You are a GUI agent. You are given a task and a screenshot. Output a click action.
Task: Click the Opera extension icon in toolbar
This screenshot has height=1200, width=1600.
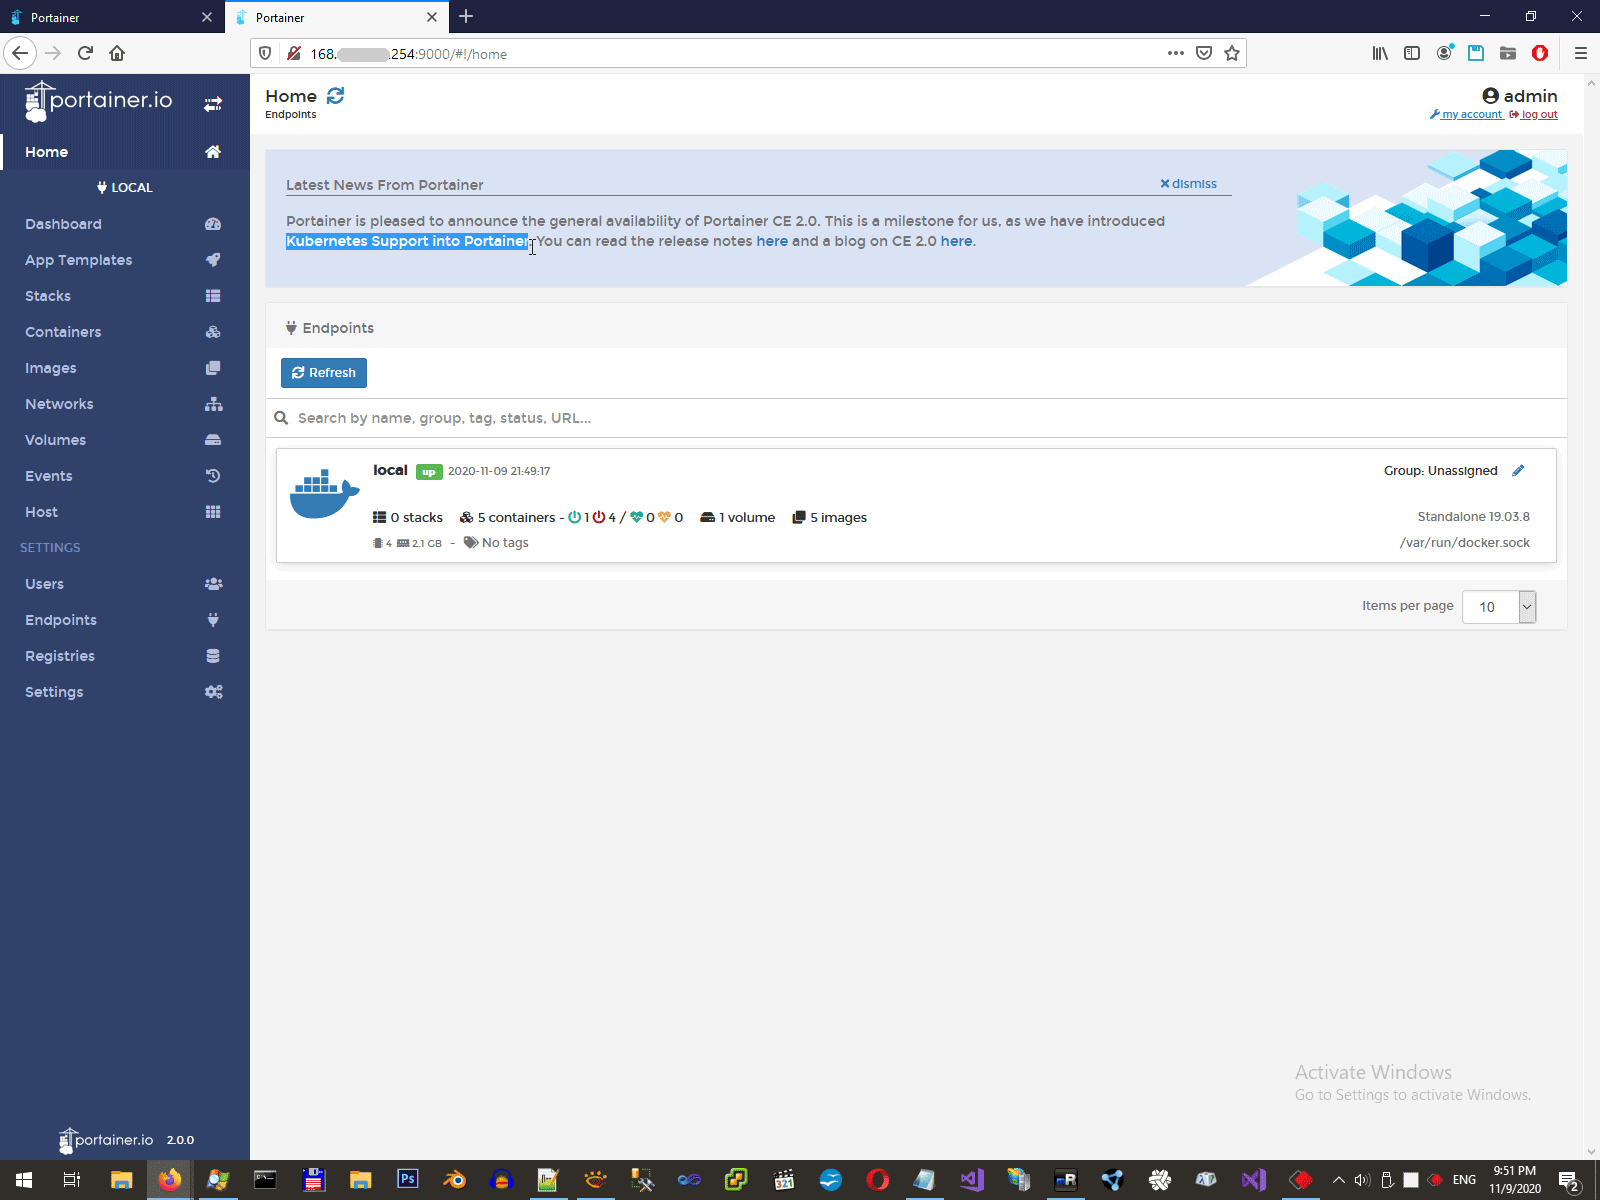[1540, 53]
